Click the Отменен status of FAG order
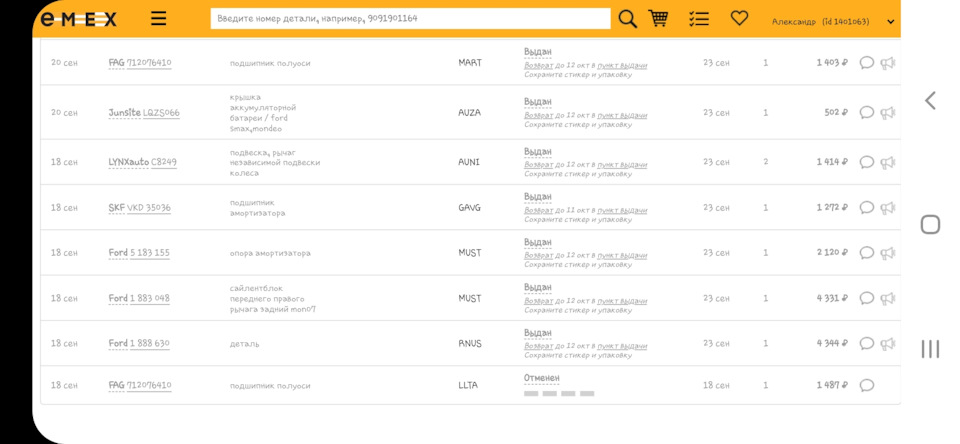 pyautogui.click(x=542, y=378)
